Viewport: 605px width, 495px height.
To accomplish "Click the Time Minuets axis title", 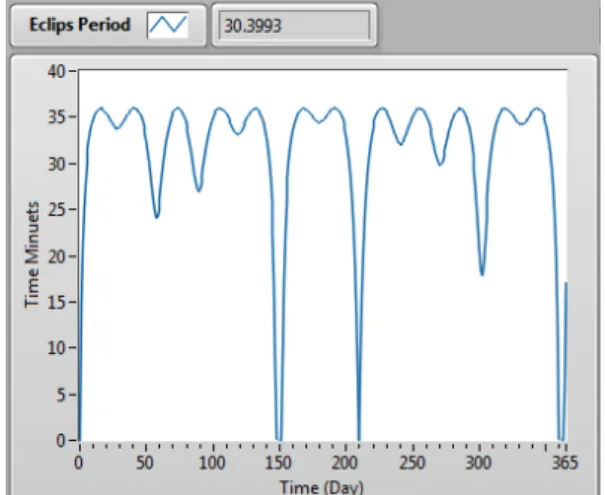I will click(x=32, y=255).
